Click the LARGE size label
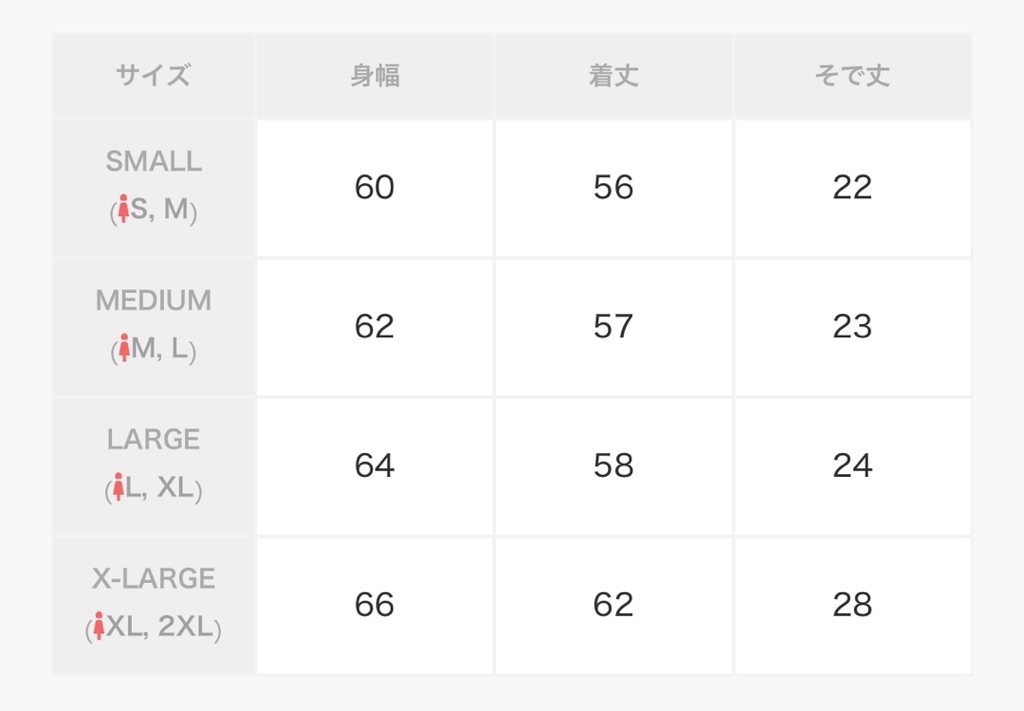Image resolution: width=1024 pixels, height=711 pixels. pos(153,439)
